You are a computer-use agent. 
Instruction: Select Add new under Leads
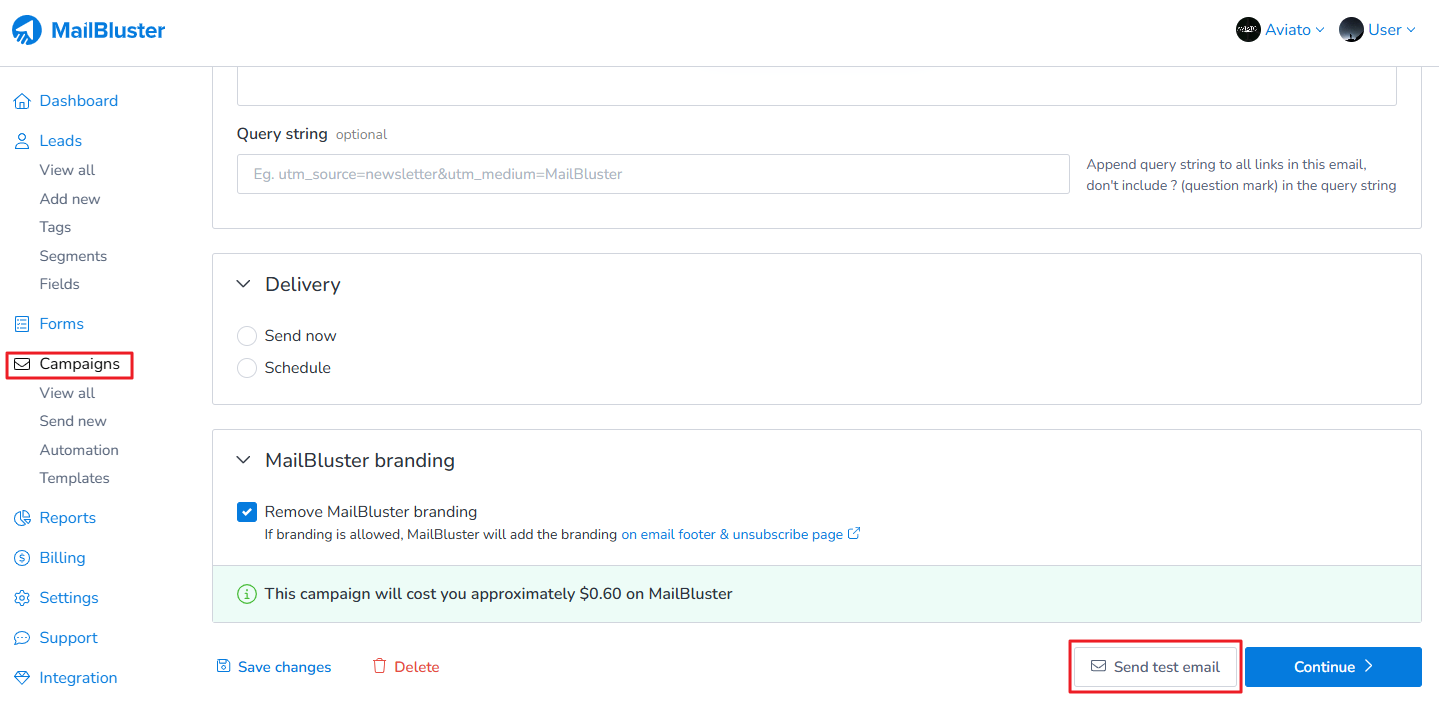[70, 199]
